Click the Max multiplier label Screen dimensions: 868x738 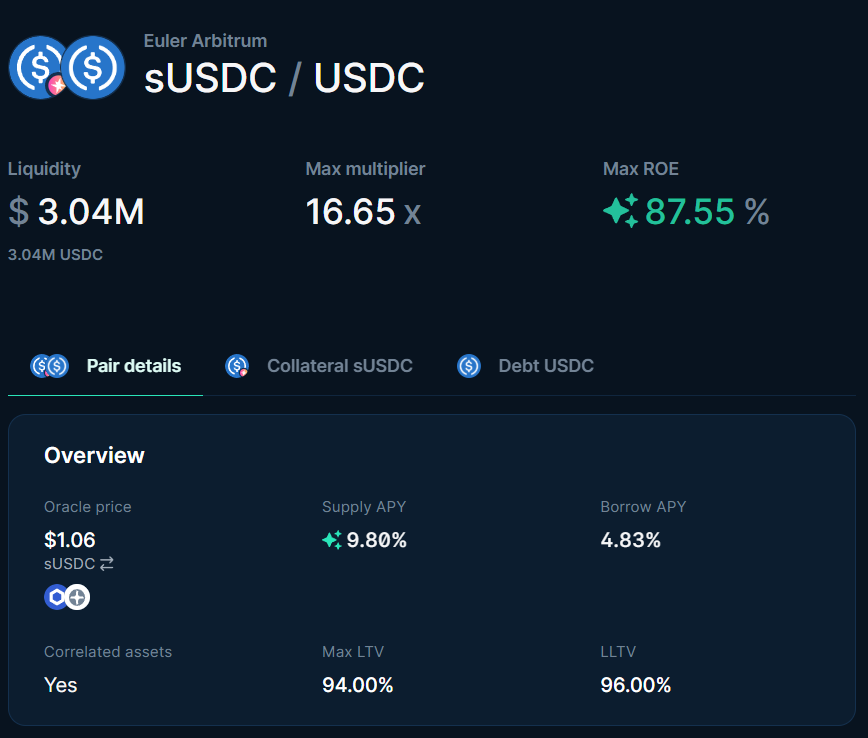click(x=365, y=169)
